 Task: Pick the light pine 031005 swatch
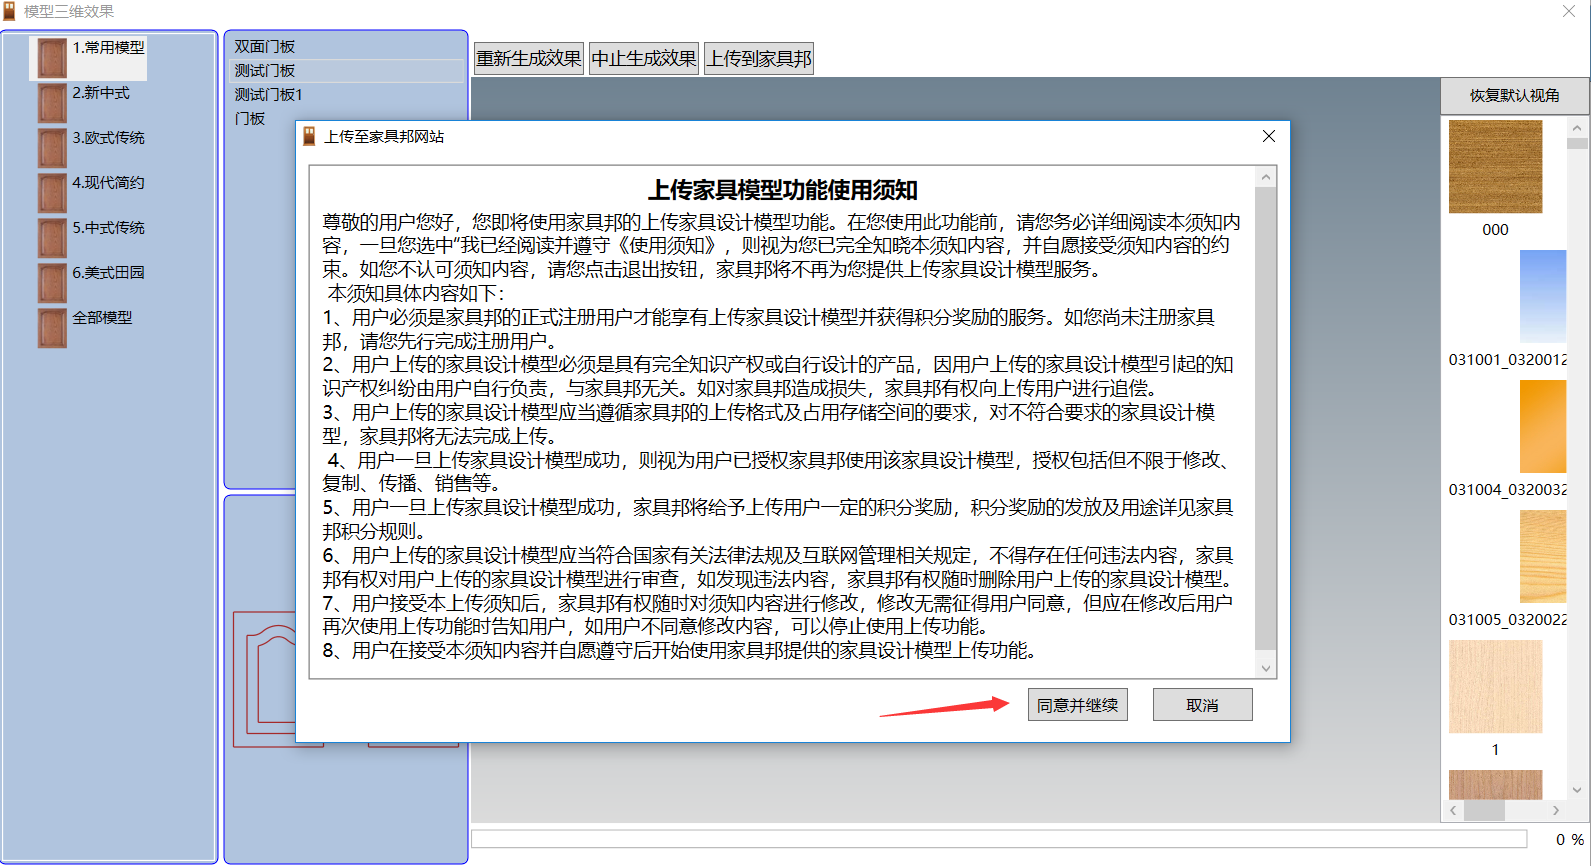(x=1543, y=556)
